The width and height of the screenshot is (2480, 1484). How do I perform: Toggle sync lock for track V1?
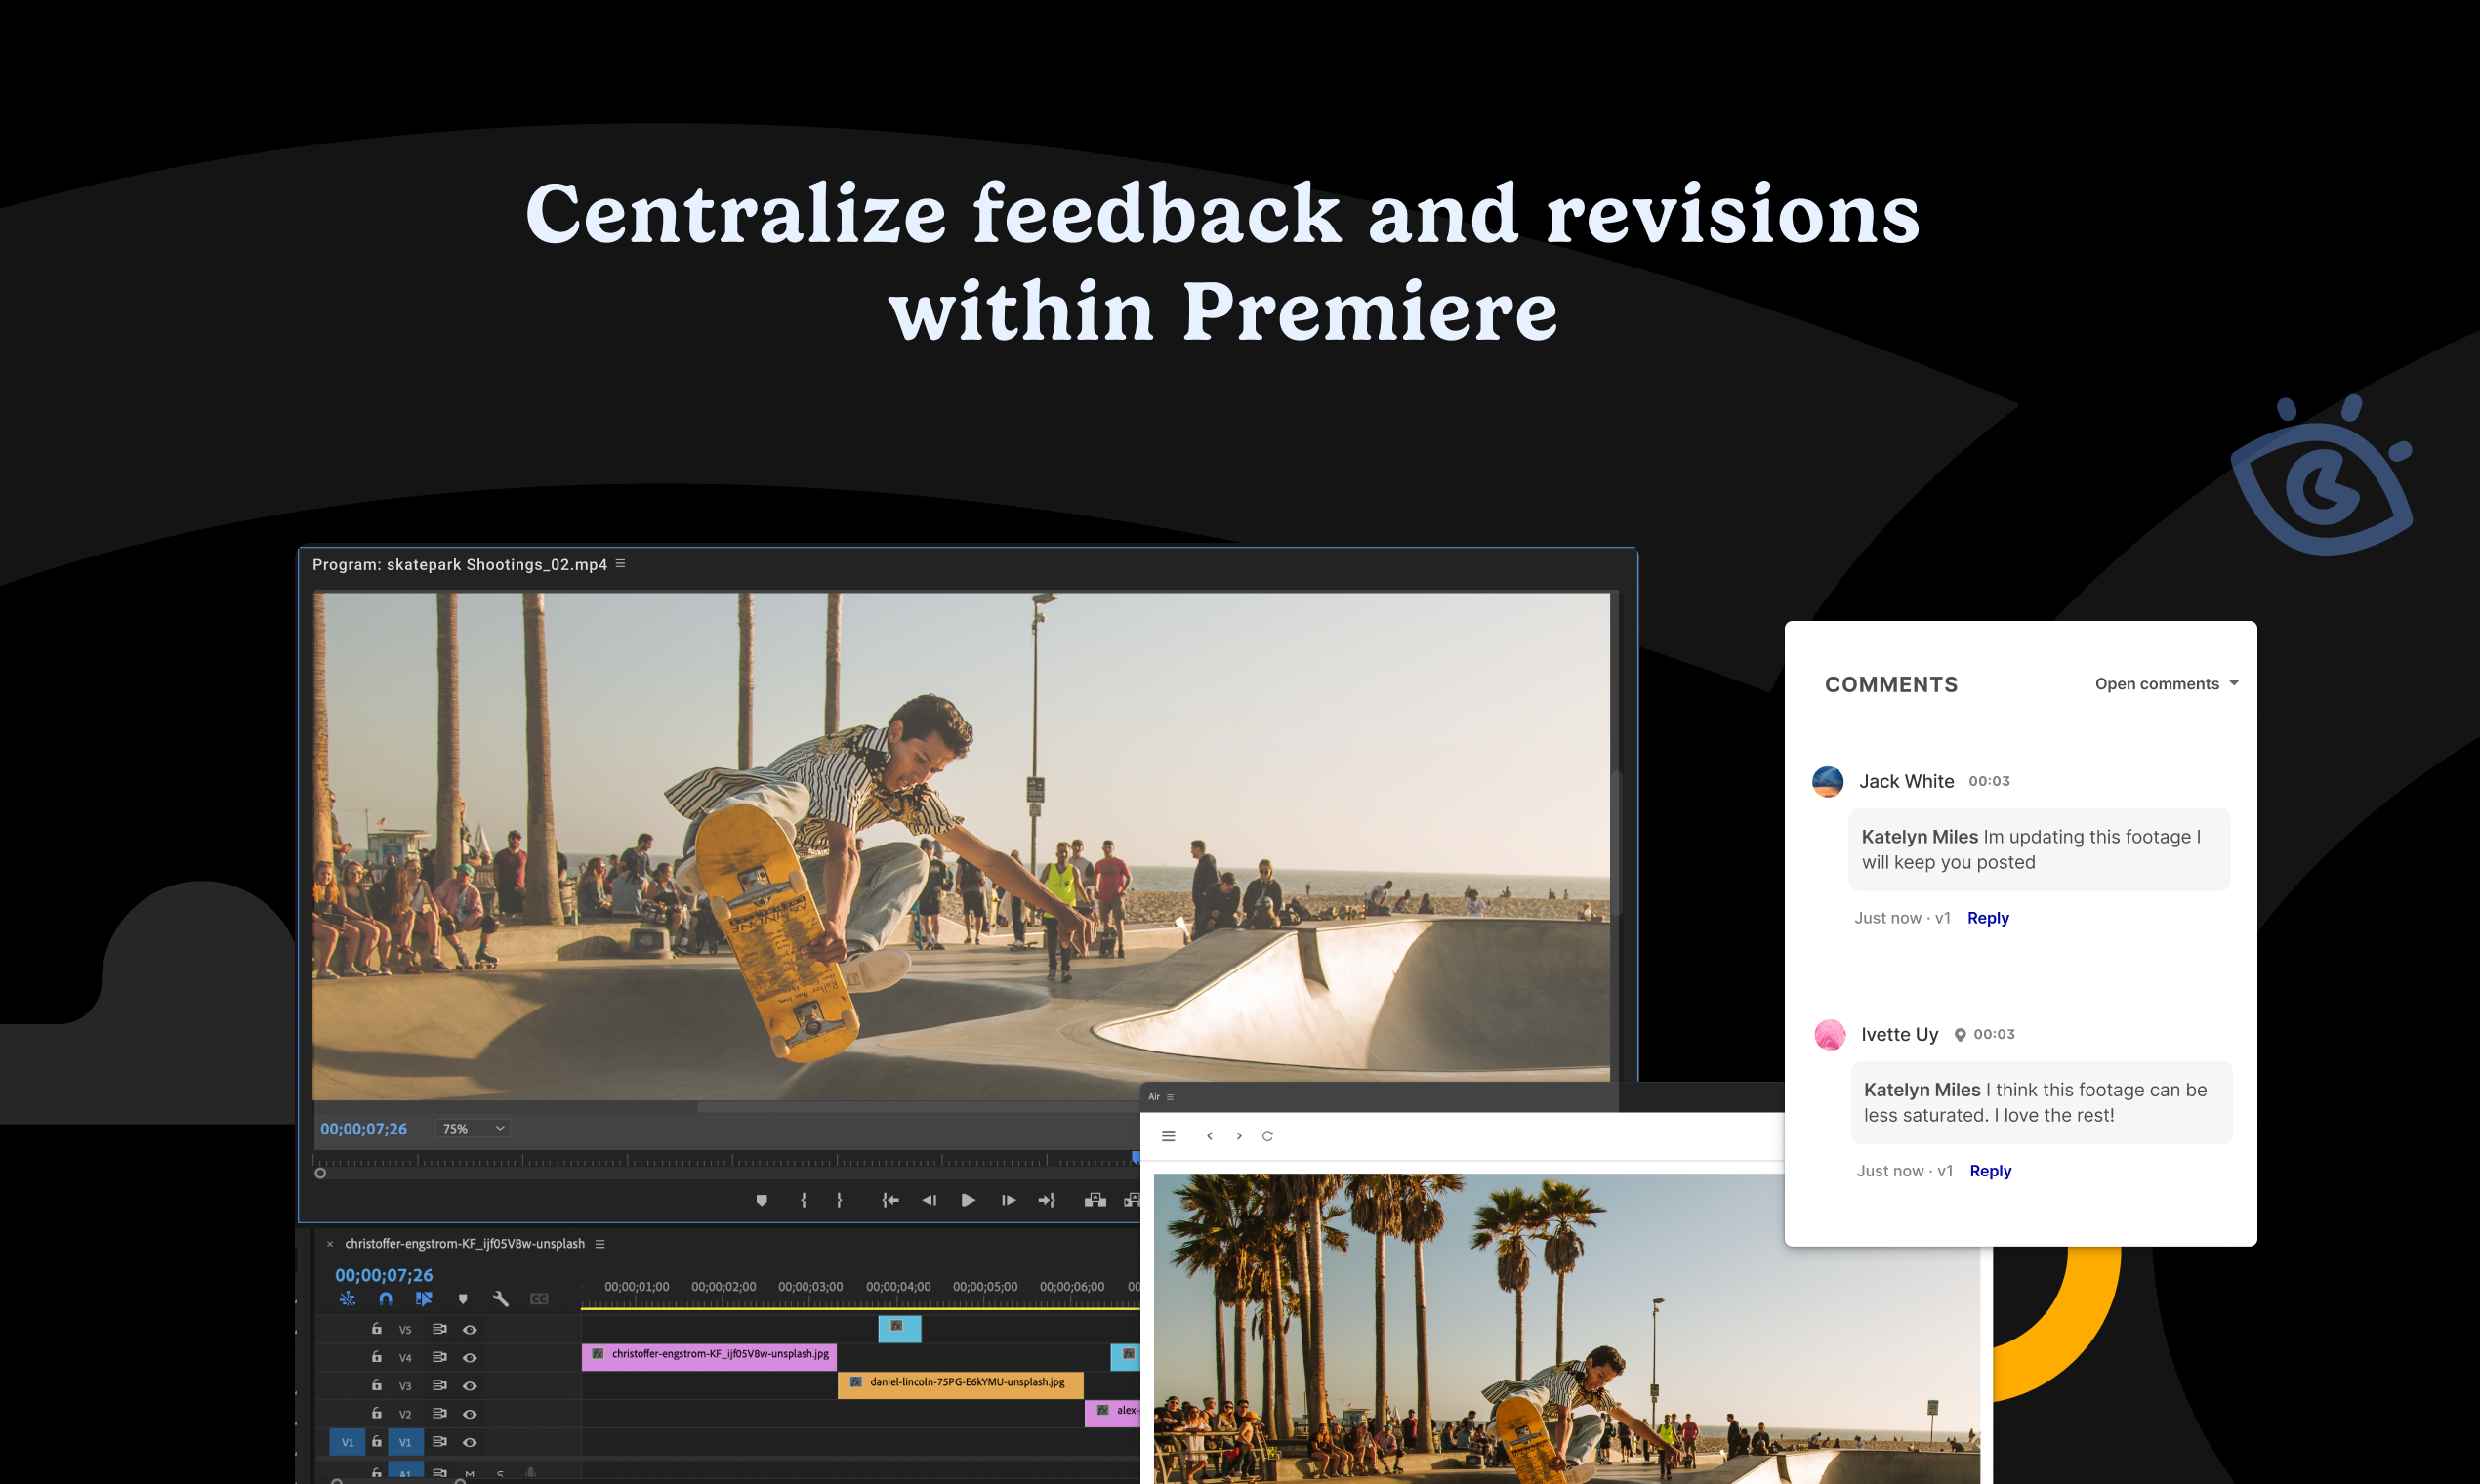tap(439, 1442)
